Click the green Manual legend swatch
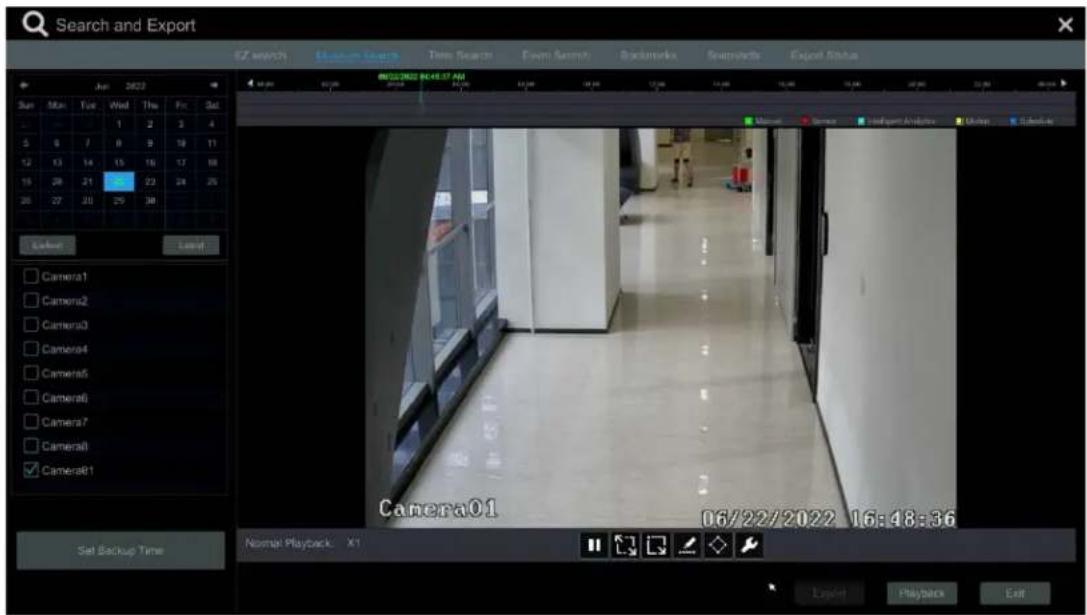 (749, 121)
